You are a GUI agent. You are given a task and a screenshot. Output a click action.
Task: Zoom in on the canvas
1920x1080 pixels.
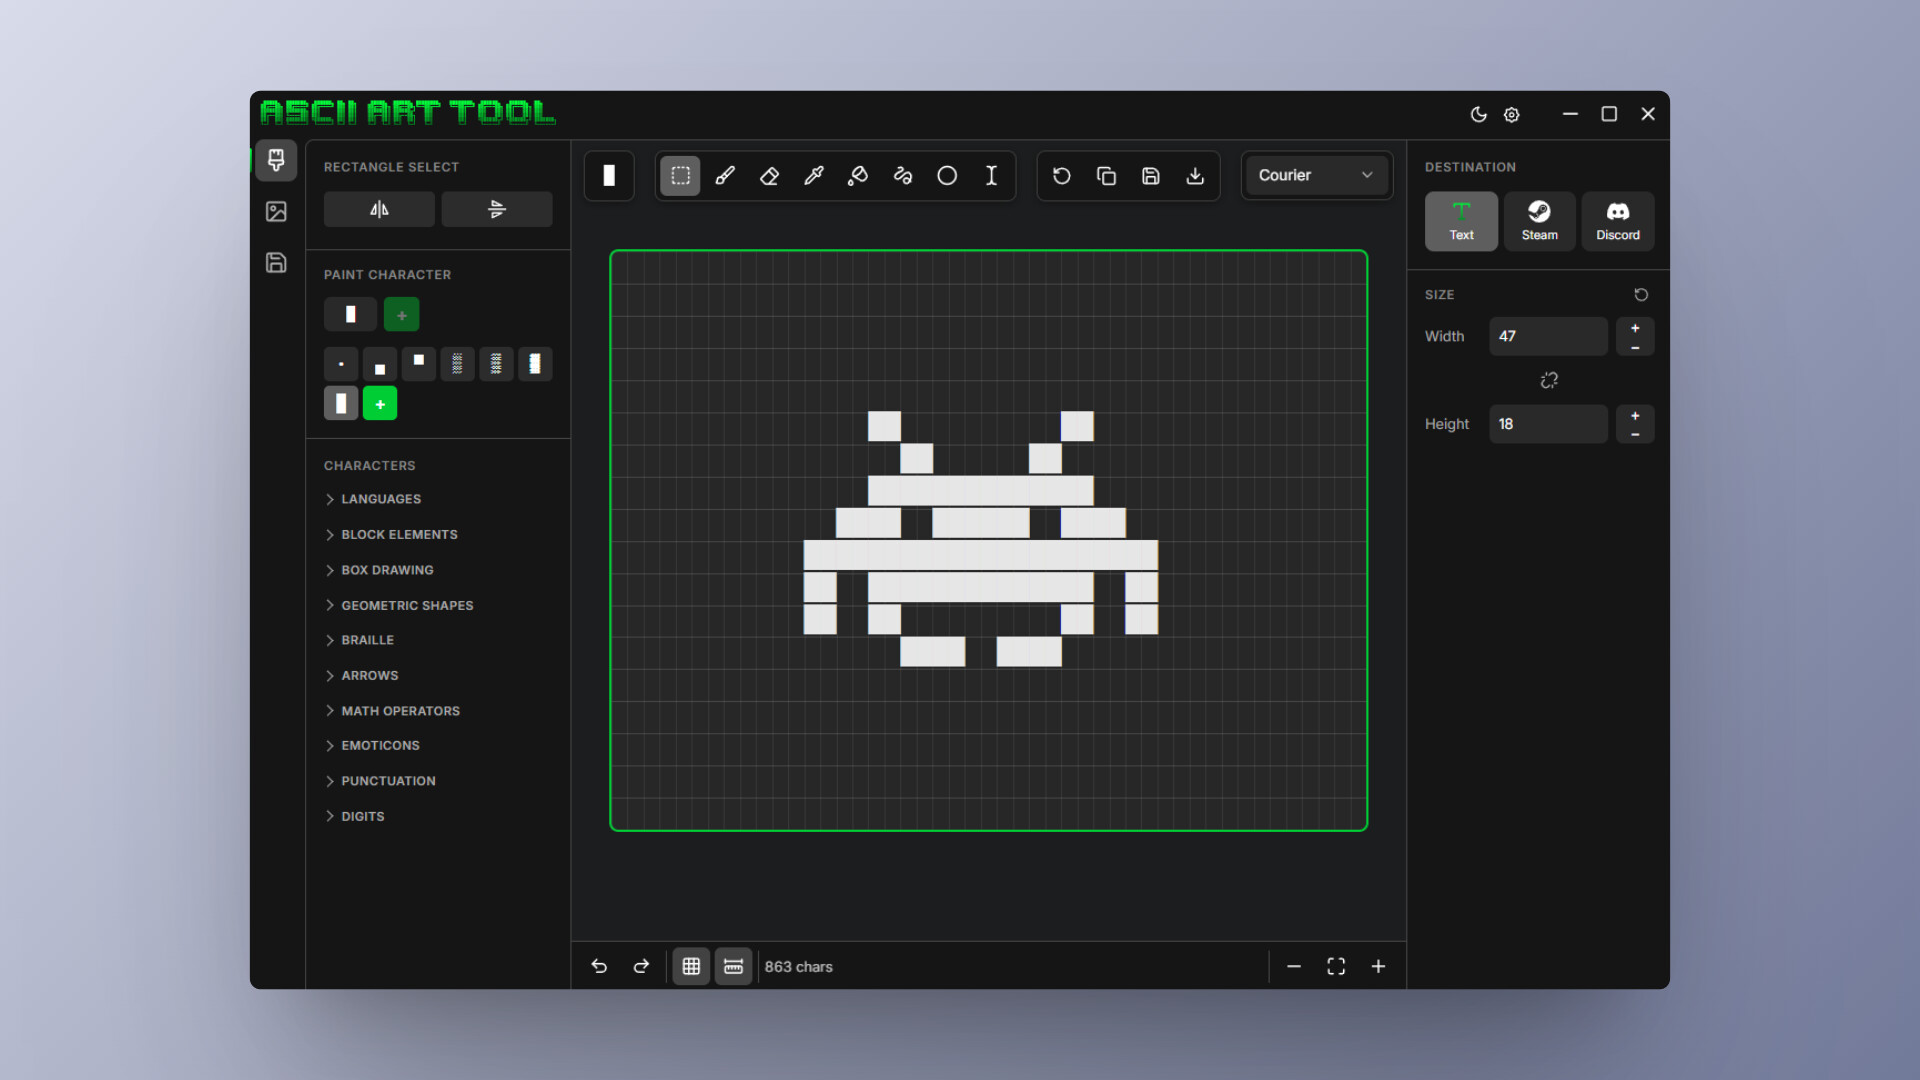pos(1378,966)
